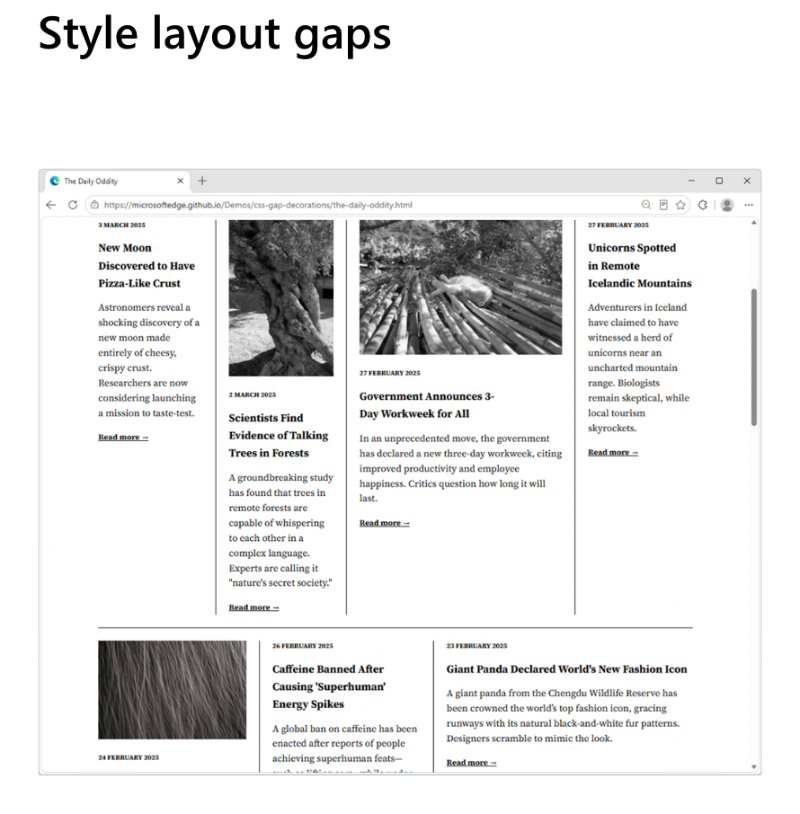Click headline Unicorns Spotted in Remote Icelandic Mountains

(640, 265)
